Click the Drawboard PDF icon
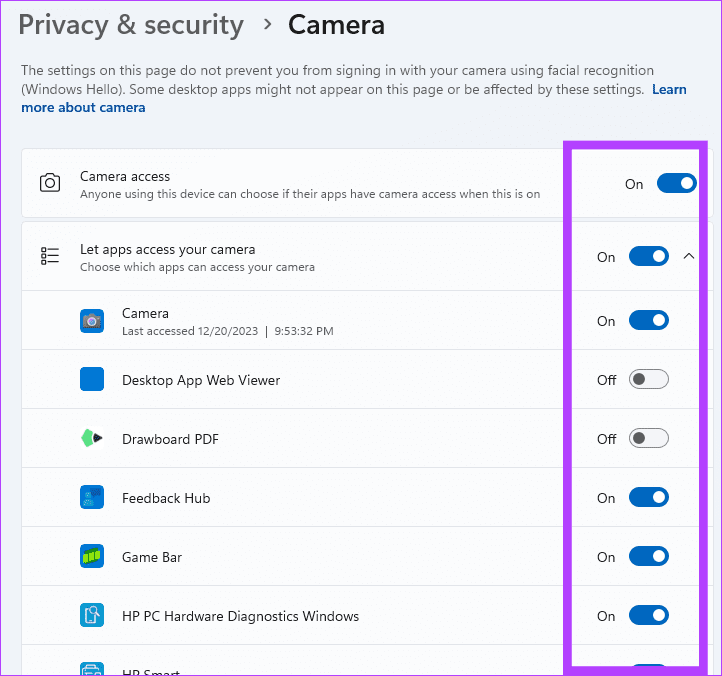The width and height of the screenshot is (722, 676). pos(92,438)
